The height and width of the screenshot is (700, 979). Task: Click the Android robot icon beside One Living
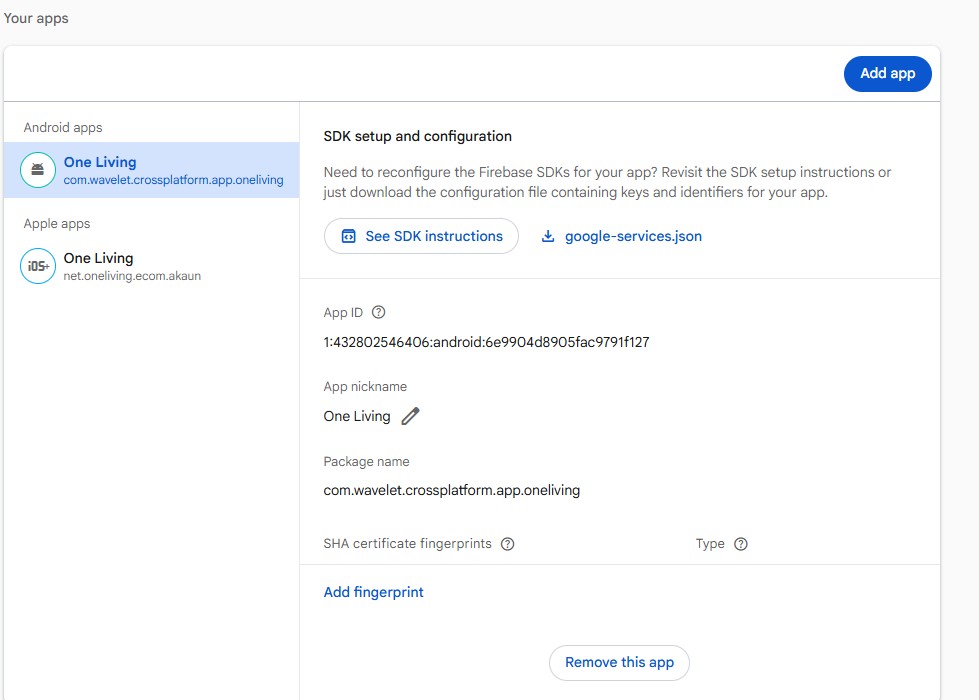pyautogui.click(x=37, y=169)
